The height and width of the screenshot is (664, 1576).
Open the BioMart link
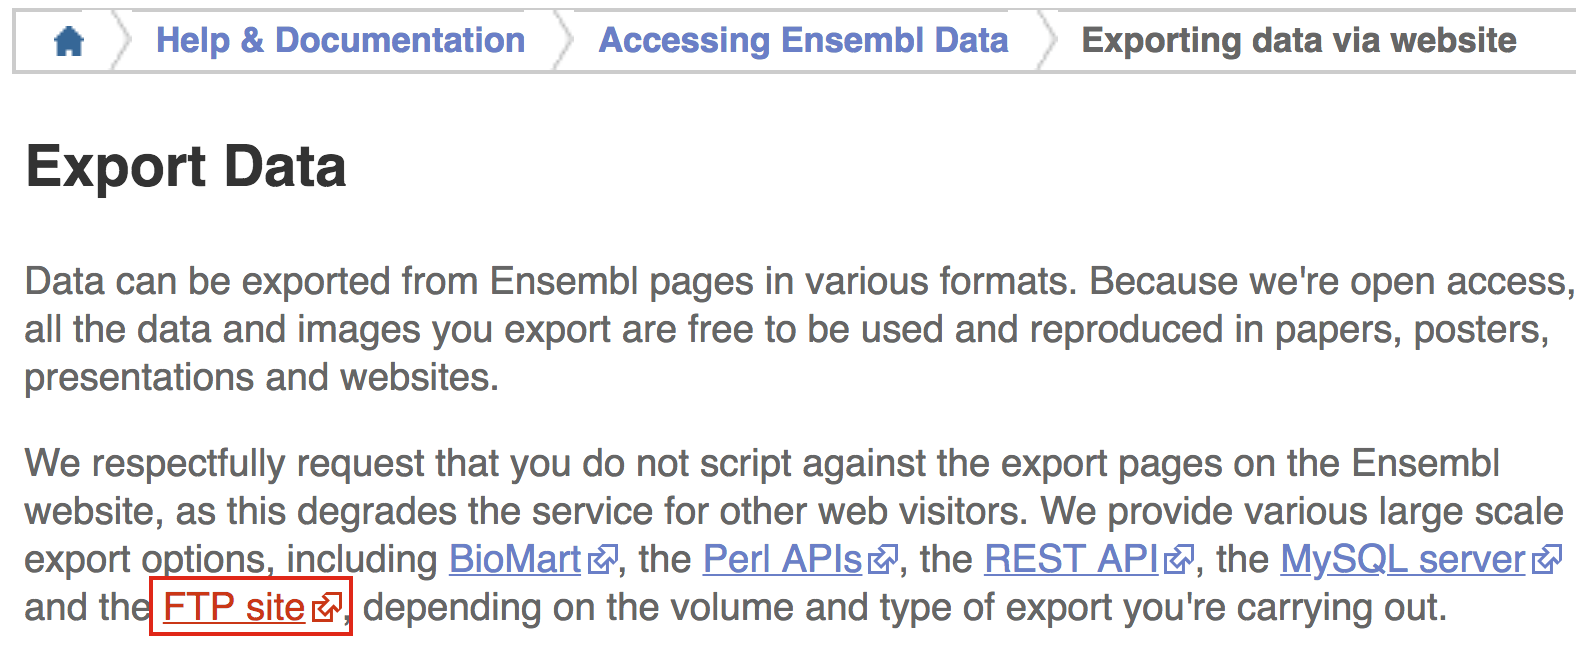pyautogui.click(x=515, y=559)
